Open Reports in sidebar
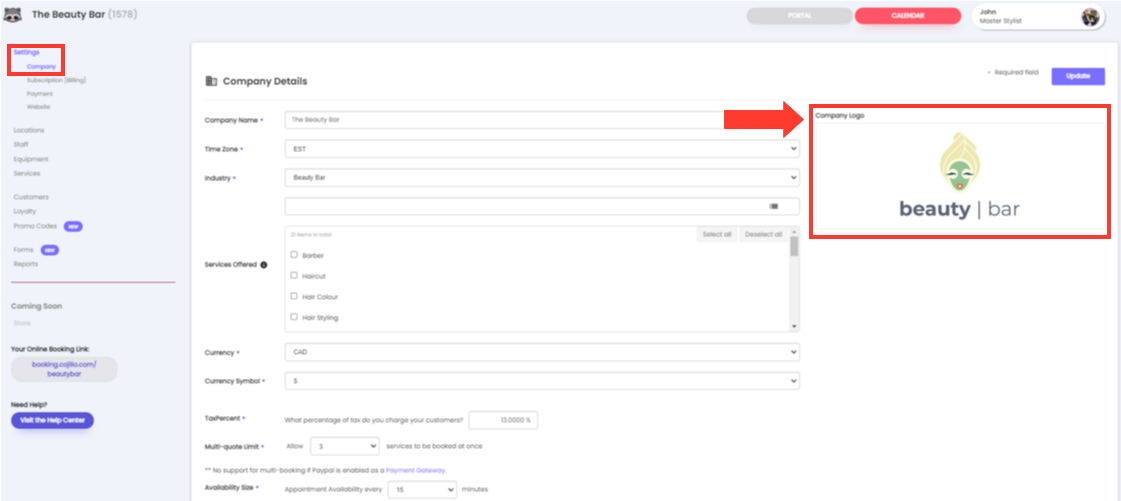This screenshot has width=1121, height=501. coord(26,264)
